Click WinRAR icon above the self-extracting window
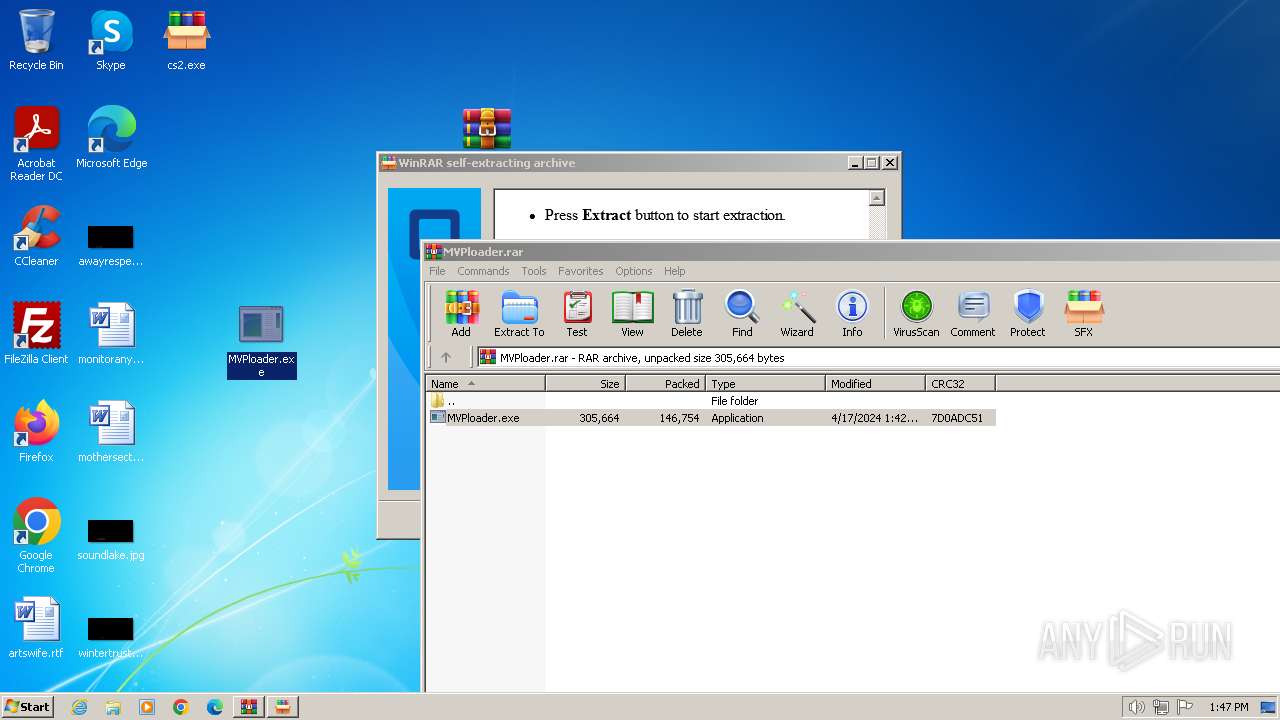 tap(487, 129)
